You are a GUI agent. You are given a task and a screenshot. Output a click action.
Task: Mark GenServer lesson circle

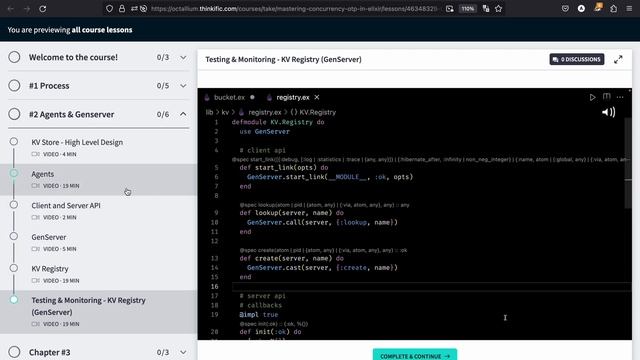click(x=14, y=236)
